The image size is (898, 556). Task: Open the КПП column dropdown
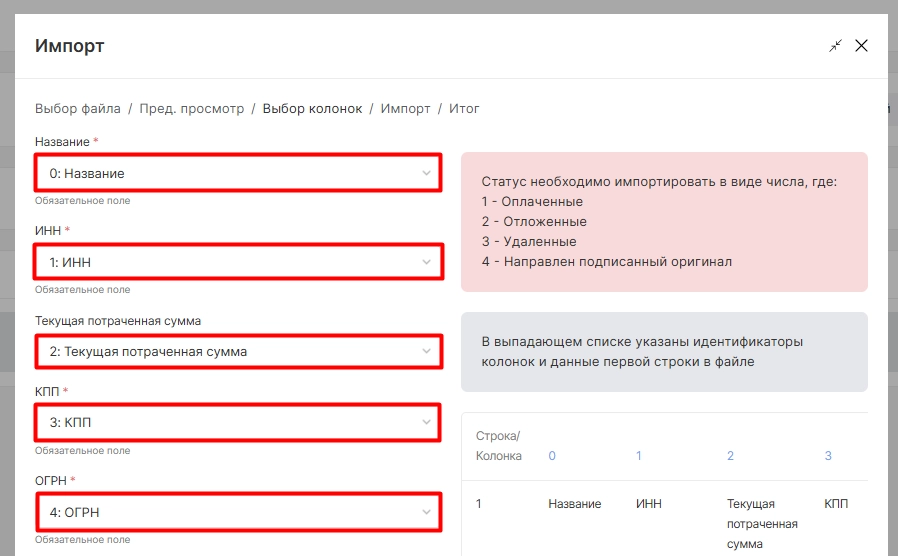click(238, 423)
